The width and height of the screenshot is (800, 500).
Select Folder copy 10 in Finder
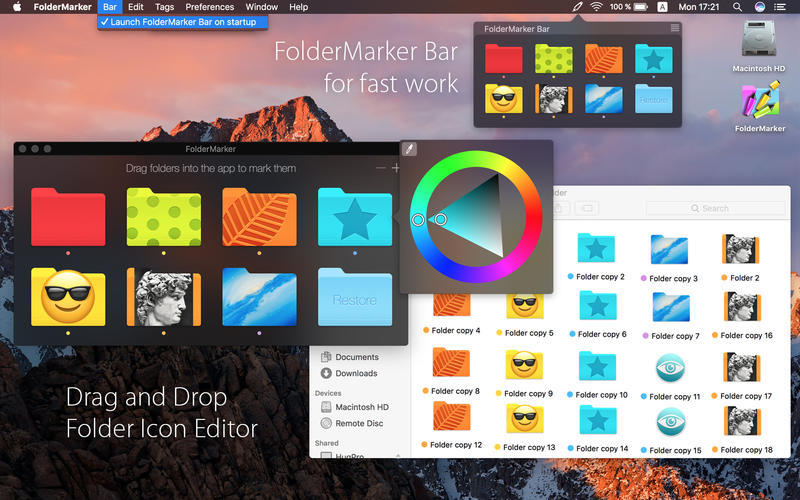pos(597,366)
